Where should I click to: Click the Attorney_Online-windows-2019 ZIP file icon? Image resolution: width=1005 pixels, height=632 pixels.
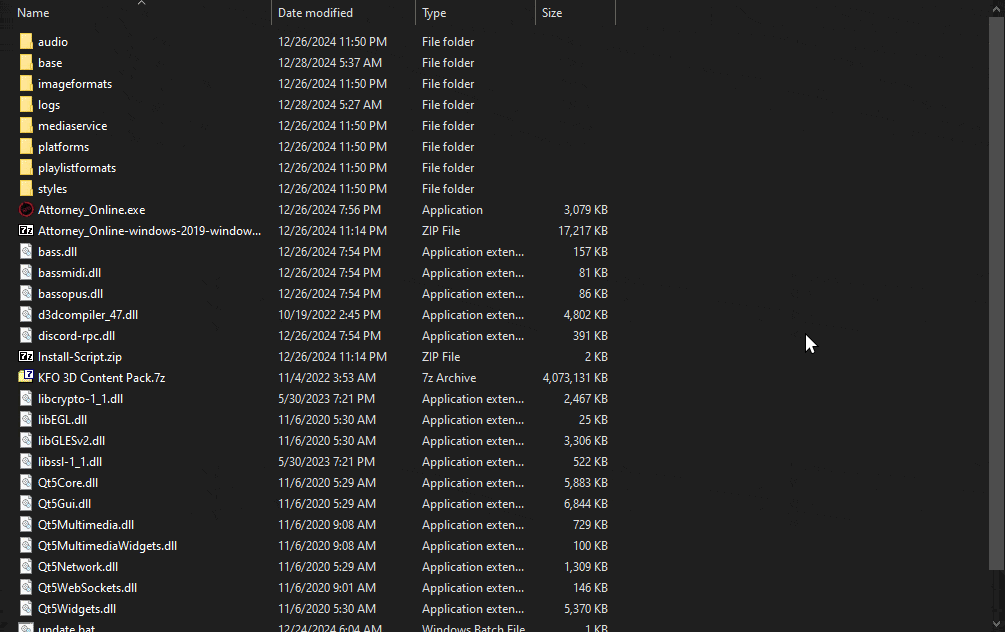coord(26,231)
